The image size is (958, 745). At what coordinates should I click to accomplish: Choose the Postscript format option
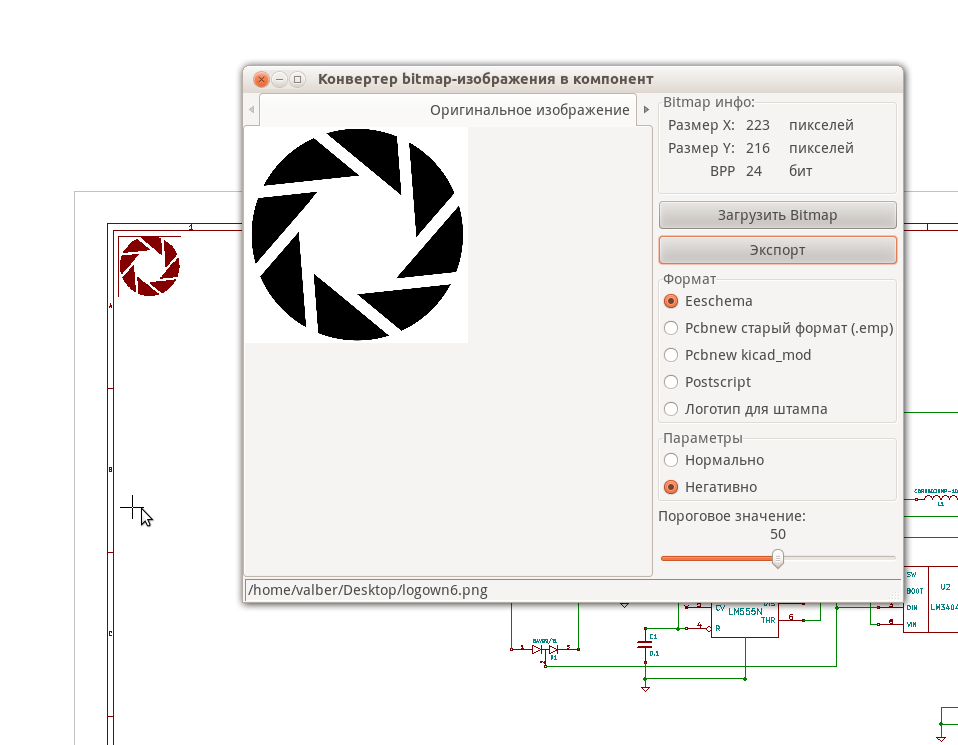click(x=671, y=381)
